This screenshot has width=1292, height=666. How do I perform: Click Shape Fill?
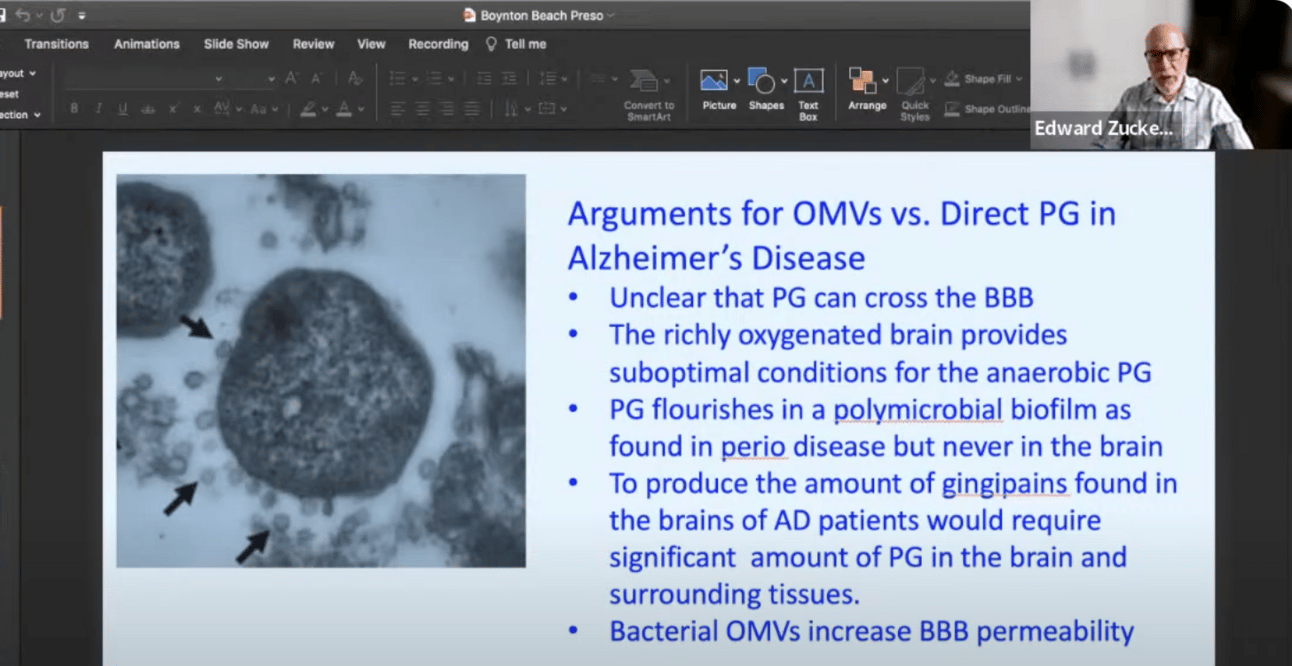coord(984,79)
